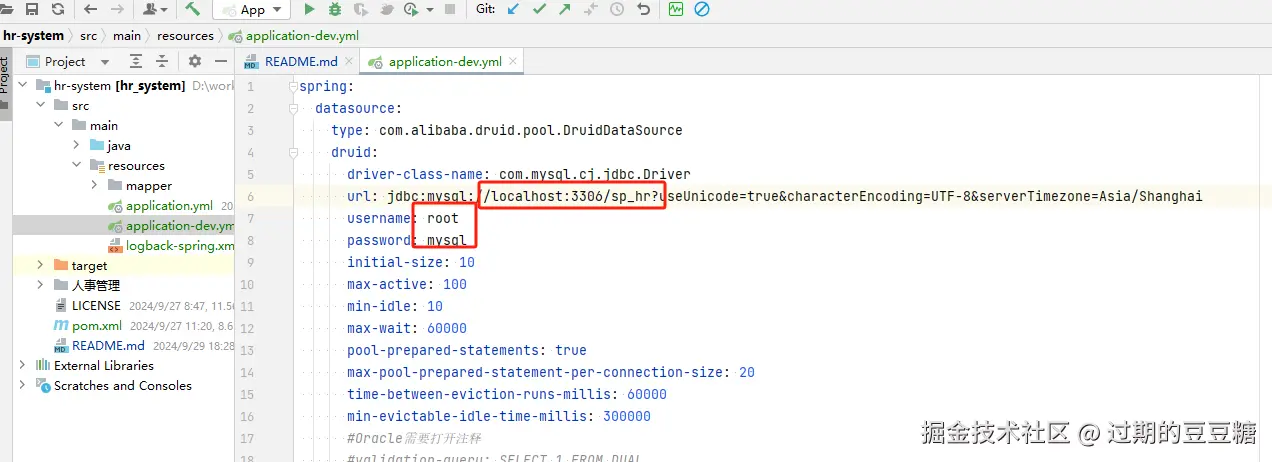Close the README.md editor tab
Viewport: 1272px width, 462px height.
coord(350,62)
